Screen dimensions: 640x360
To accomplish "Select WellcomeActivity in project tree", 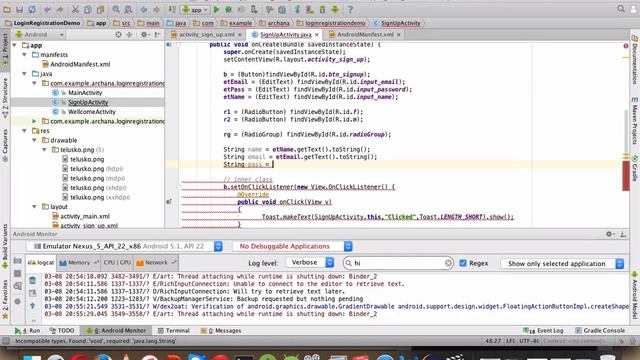I will point(91,111).
